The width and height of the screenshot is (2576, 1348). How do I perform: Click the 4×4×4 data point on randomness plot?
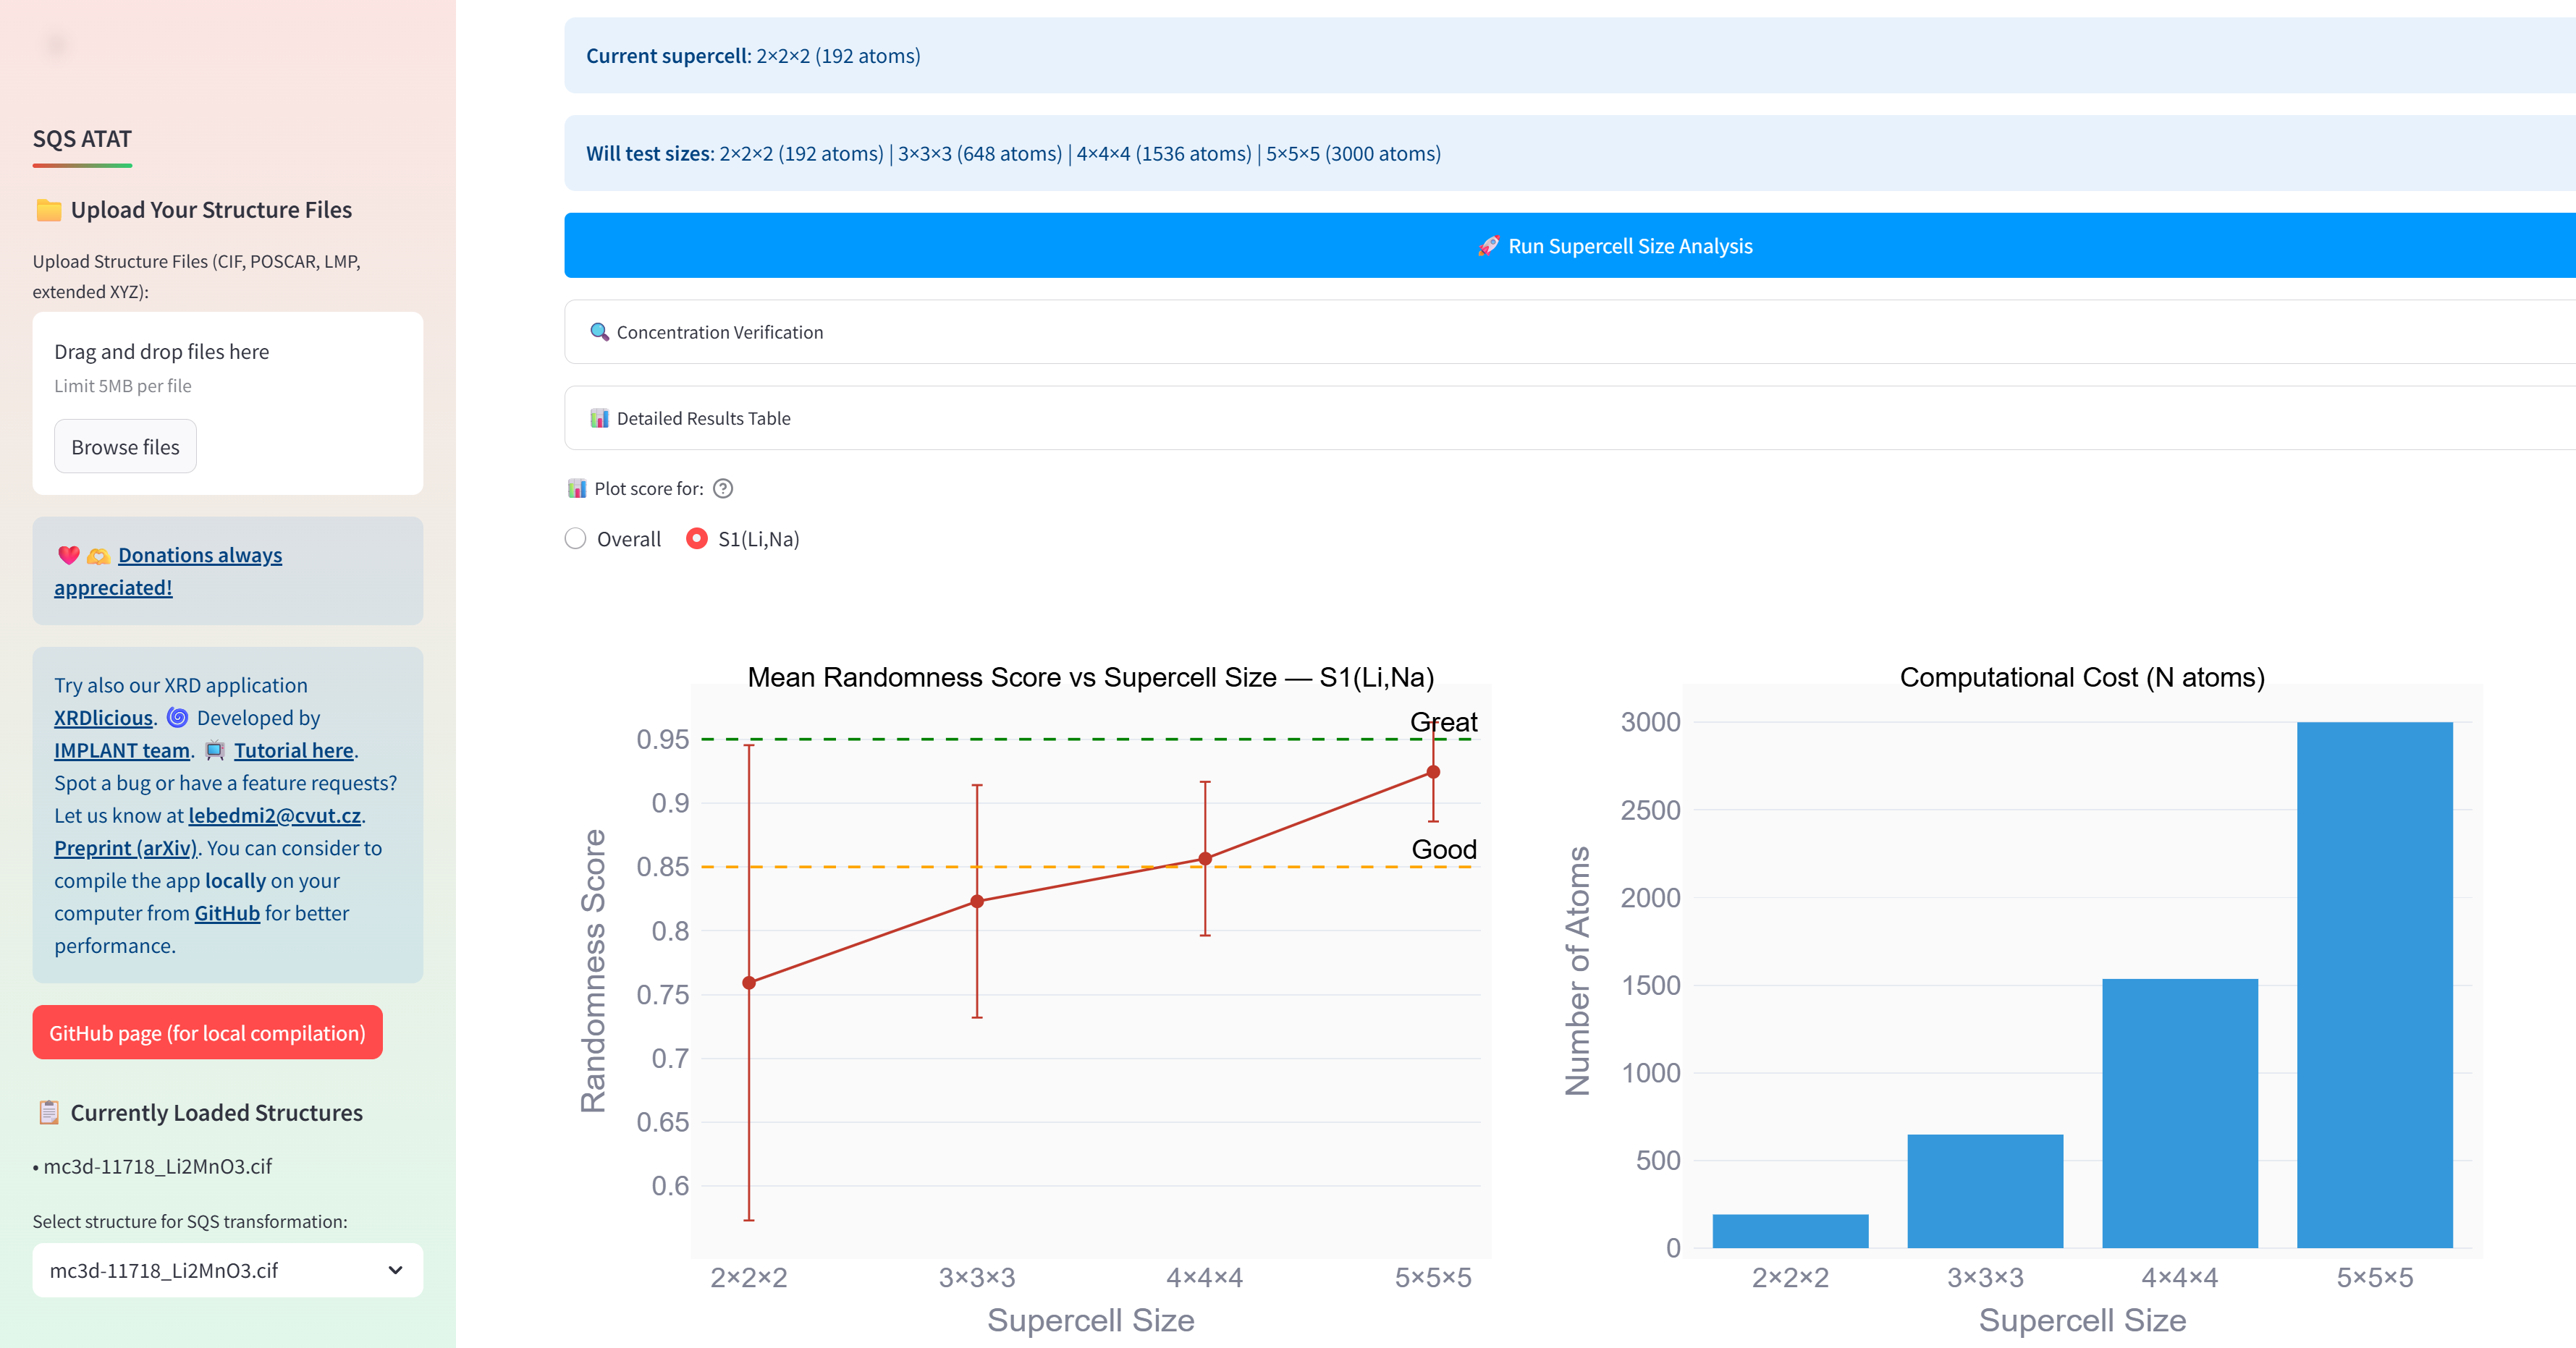[1205, 859]
